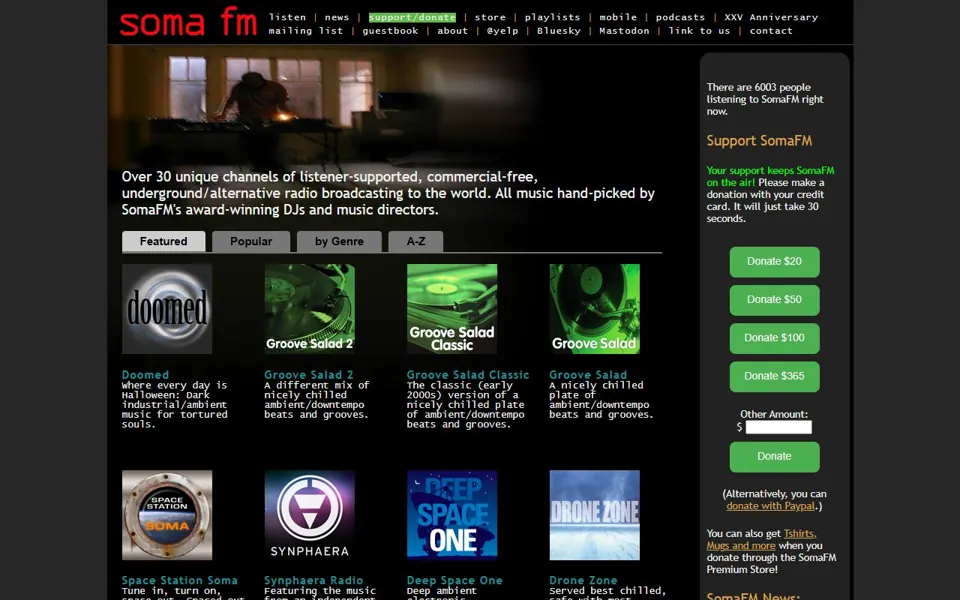Open the Mastodon link
The width and height of the screenshot is (960, 600).
(x=624, y=31)
